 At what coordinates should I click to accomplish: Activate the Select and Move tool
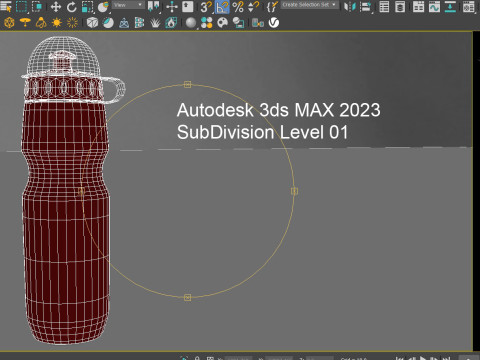coord(55,6)
